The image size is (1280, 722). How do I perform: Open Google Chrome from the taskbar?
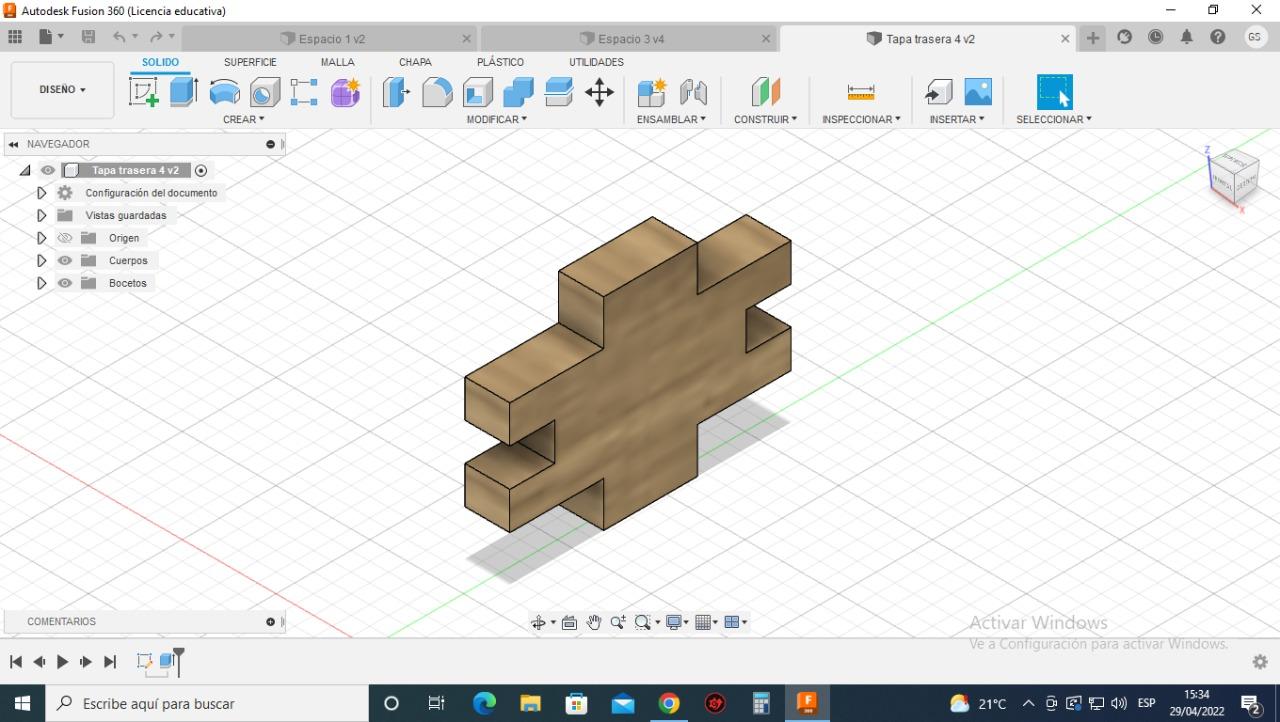tap(669, 703)
